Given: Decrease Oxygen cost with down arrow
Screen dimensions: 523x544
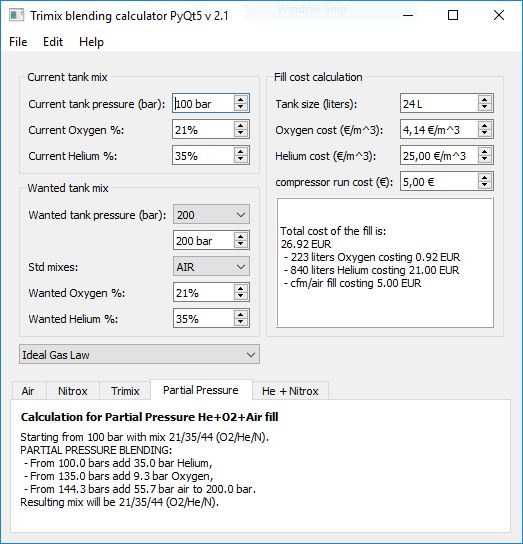Looking at the screenshot, I should coord(484,133).
